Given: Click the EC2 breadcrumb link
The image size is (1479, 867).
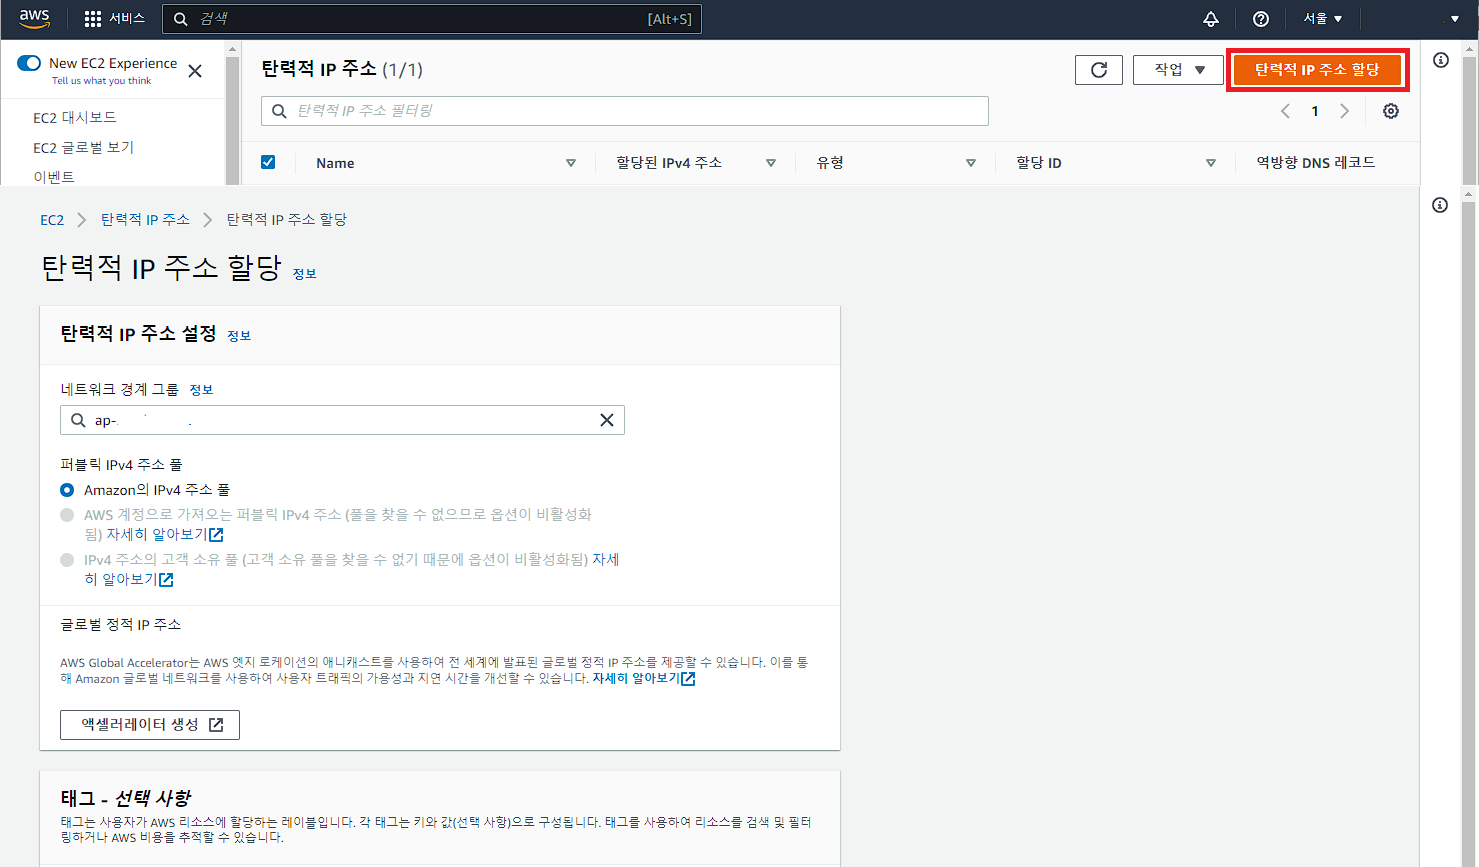Looking at the screenshot, I should tap(52, 220).
